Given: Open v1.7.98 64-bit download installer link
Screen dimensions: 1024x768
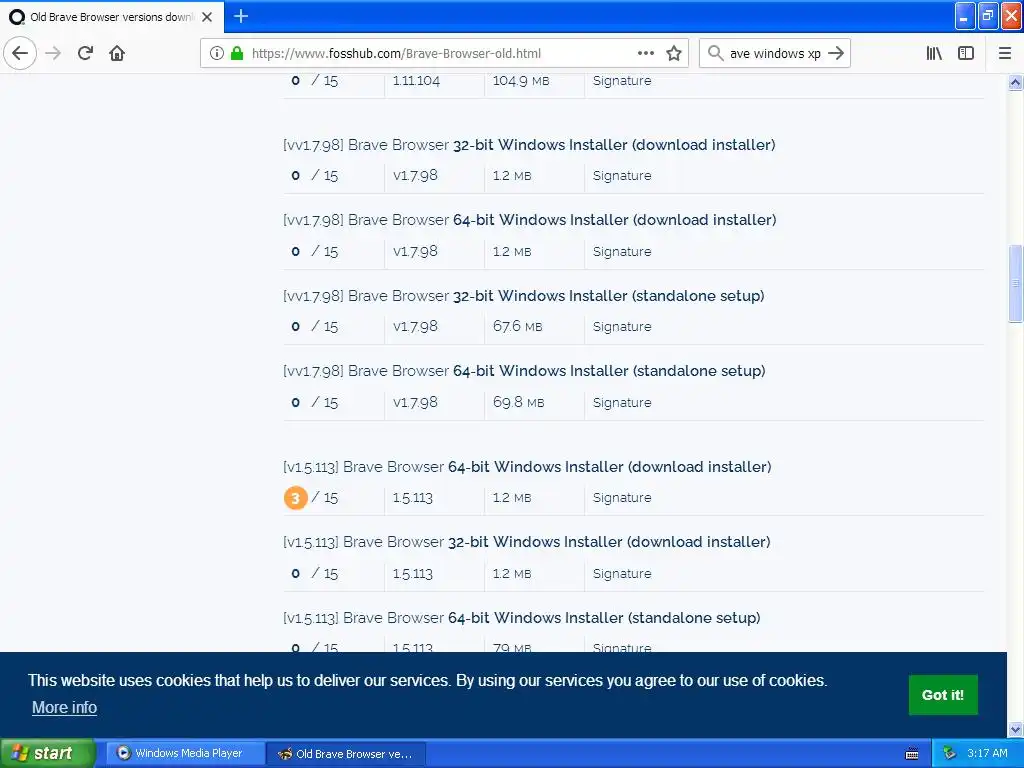Looking at the screenshot, I should coord(530,220).
